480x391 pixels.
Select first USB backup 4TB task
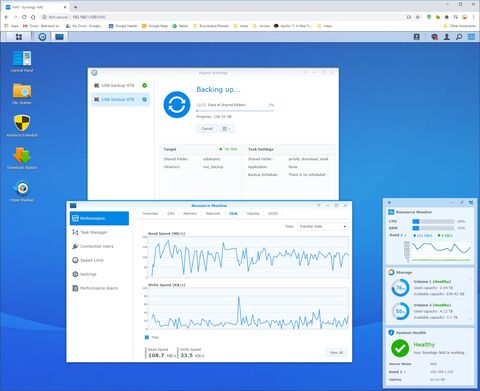click(x=120, y=86)
